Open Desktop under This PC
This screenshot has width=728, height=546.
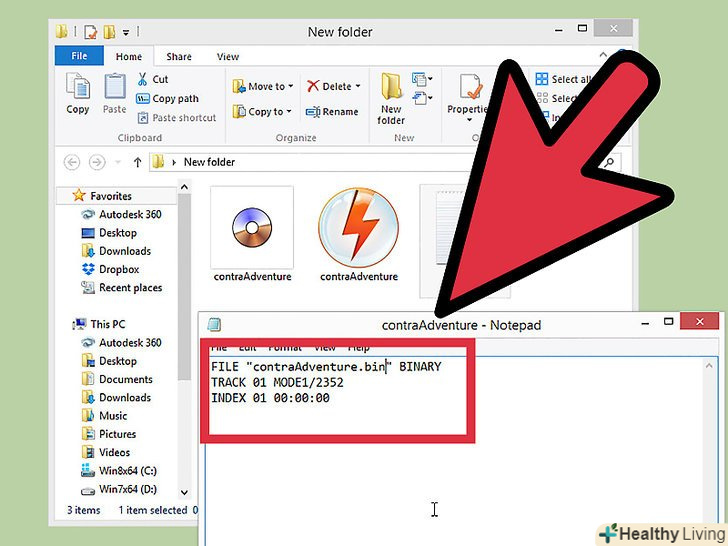click(x=109, y=361)
